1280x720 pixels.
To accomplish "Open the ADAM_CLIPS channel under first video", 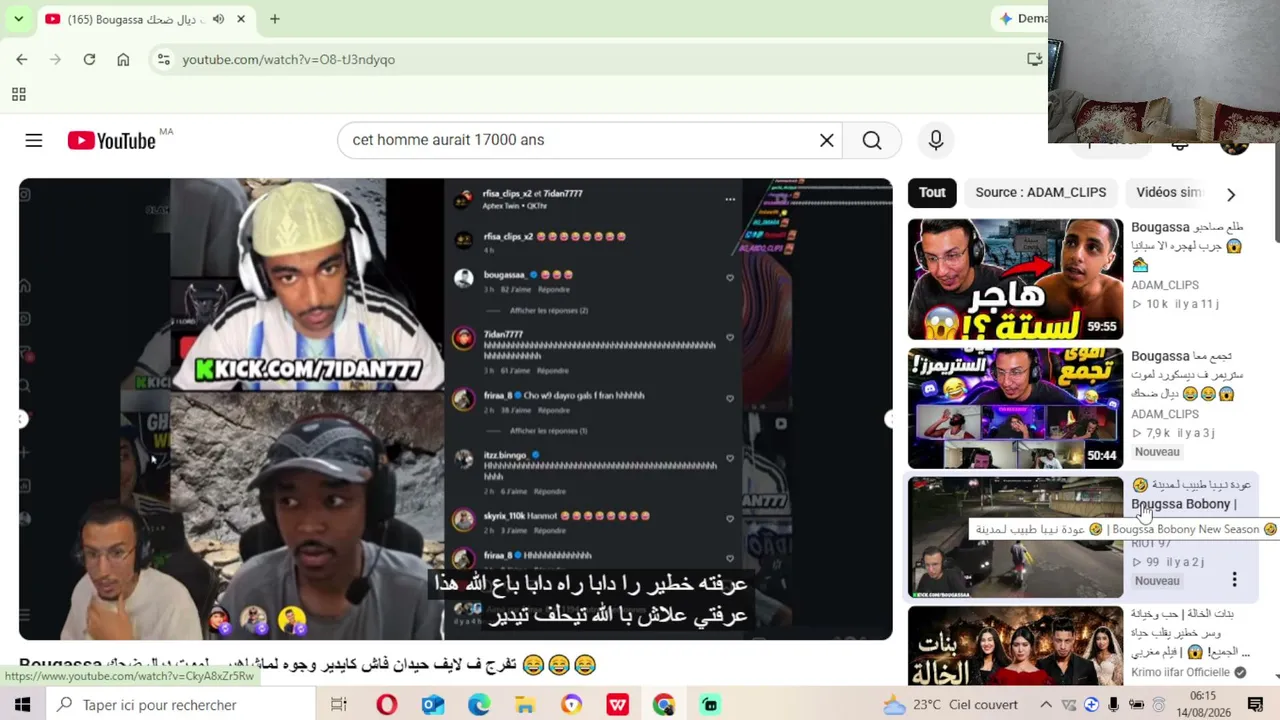I will coord(1165,285).
